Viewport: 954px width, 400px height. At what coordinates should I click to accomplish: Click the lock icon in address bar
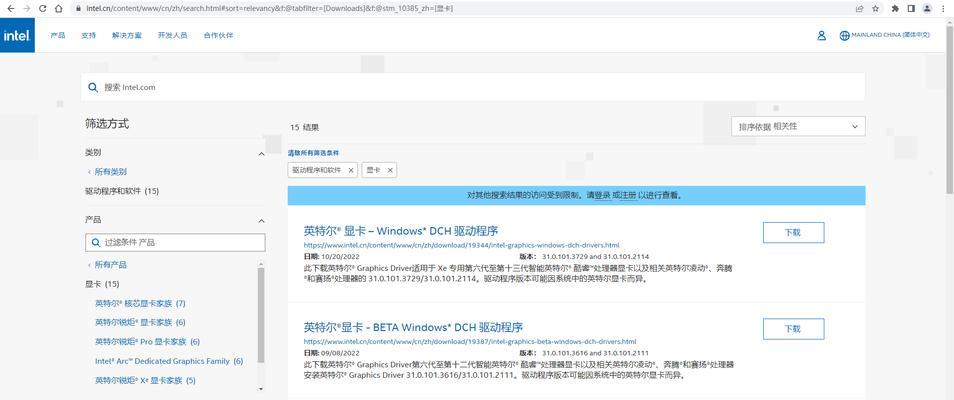tap(79, 9)
